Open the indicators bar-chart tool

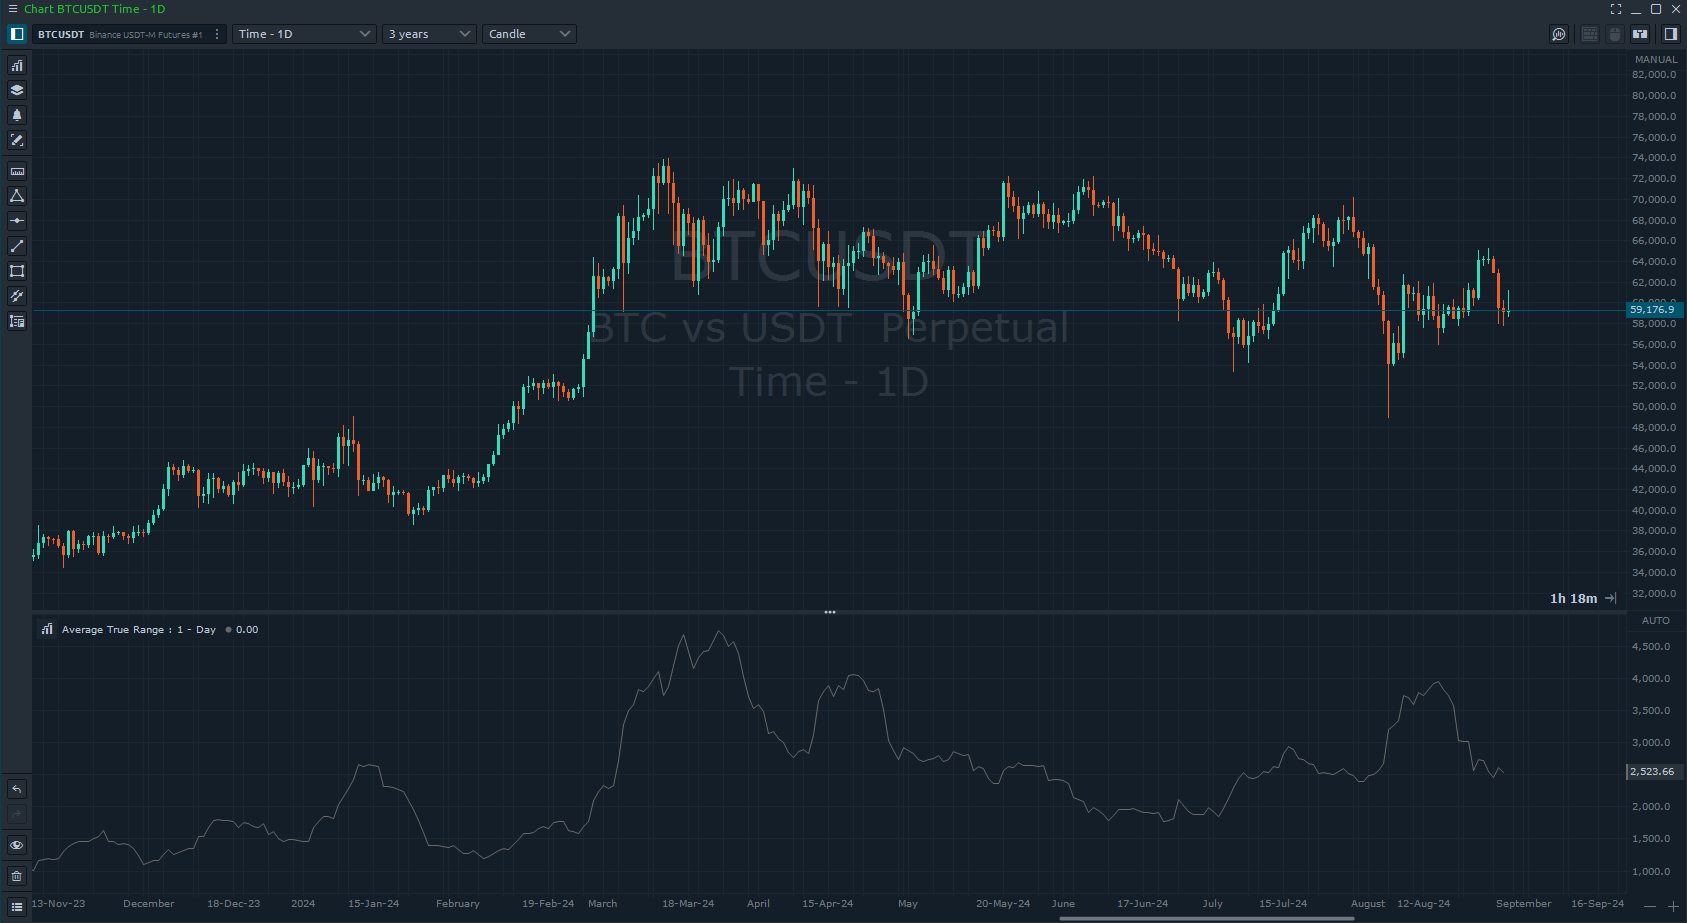tap(17, 66)
